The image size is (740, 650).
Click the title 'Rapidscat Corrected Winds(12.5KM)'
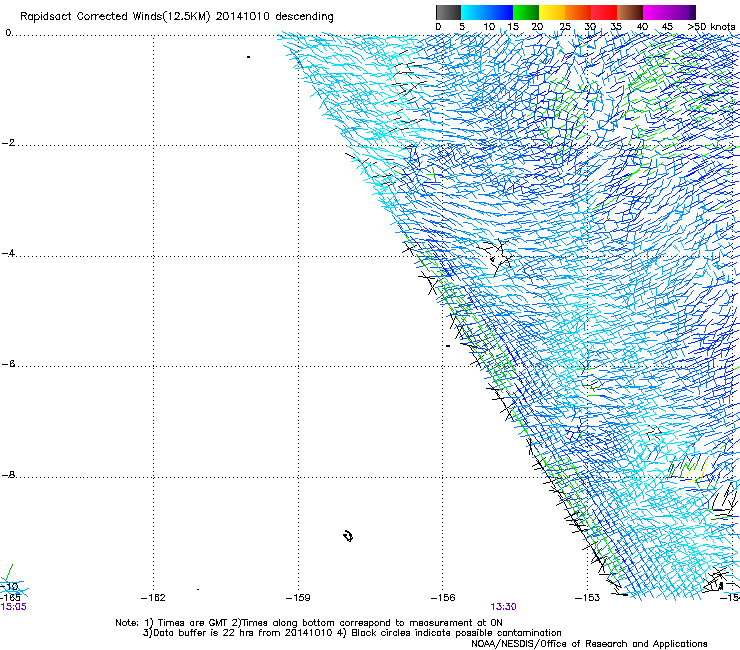click(x=115, y=17)
